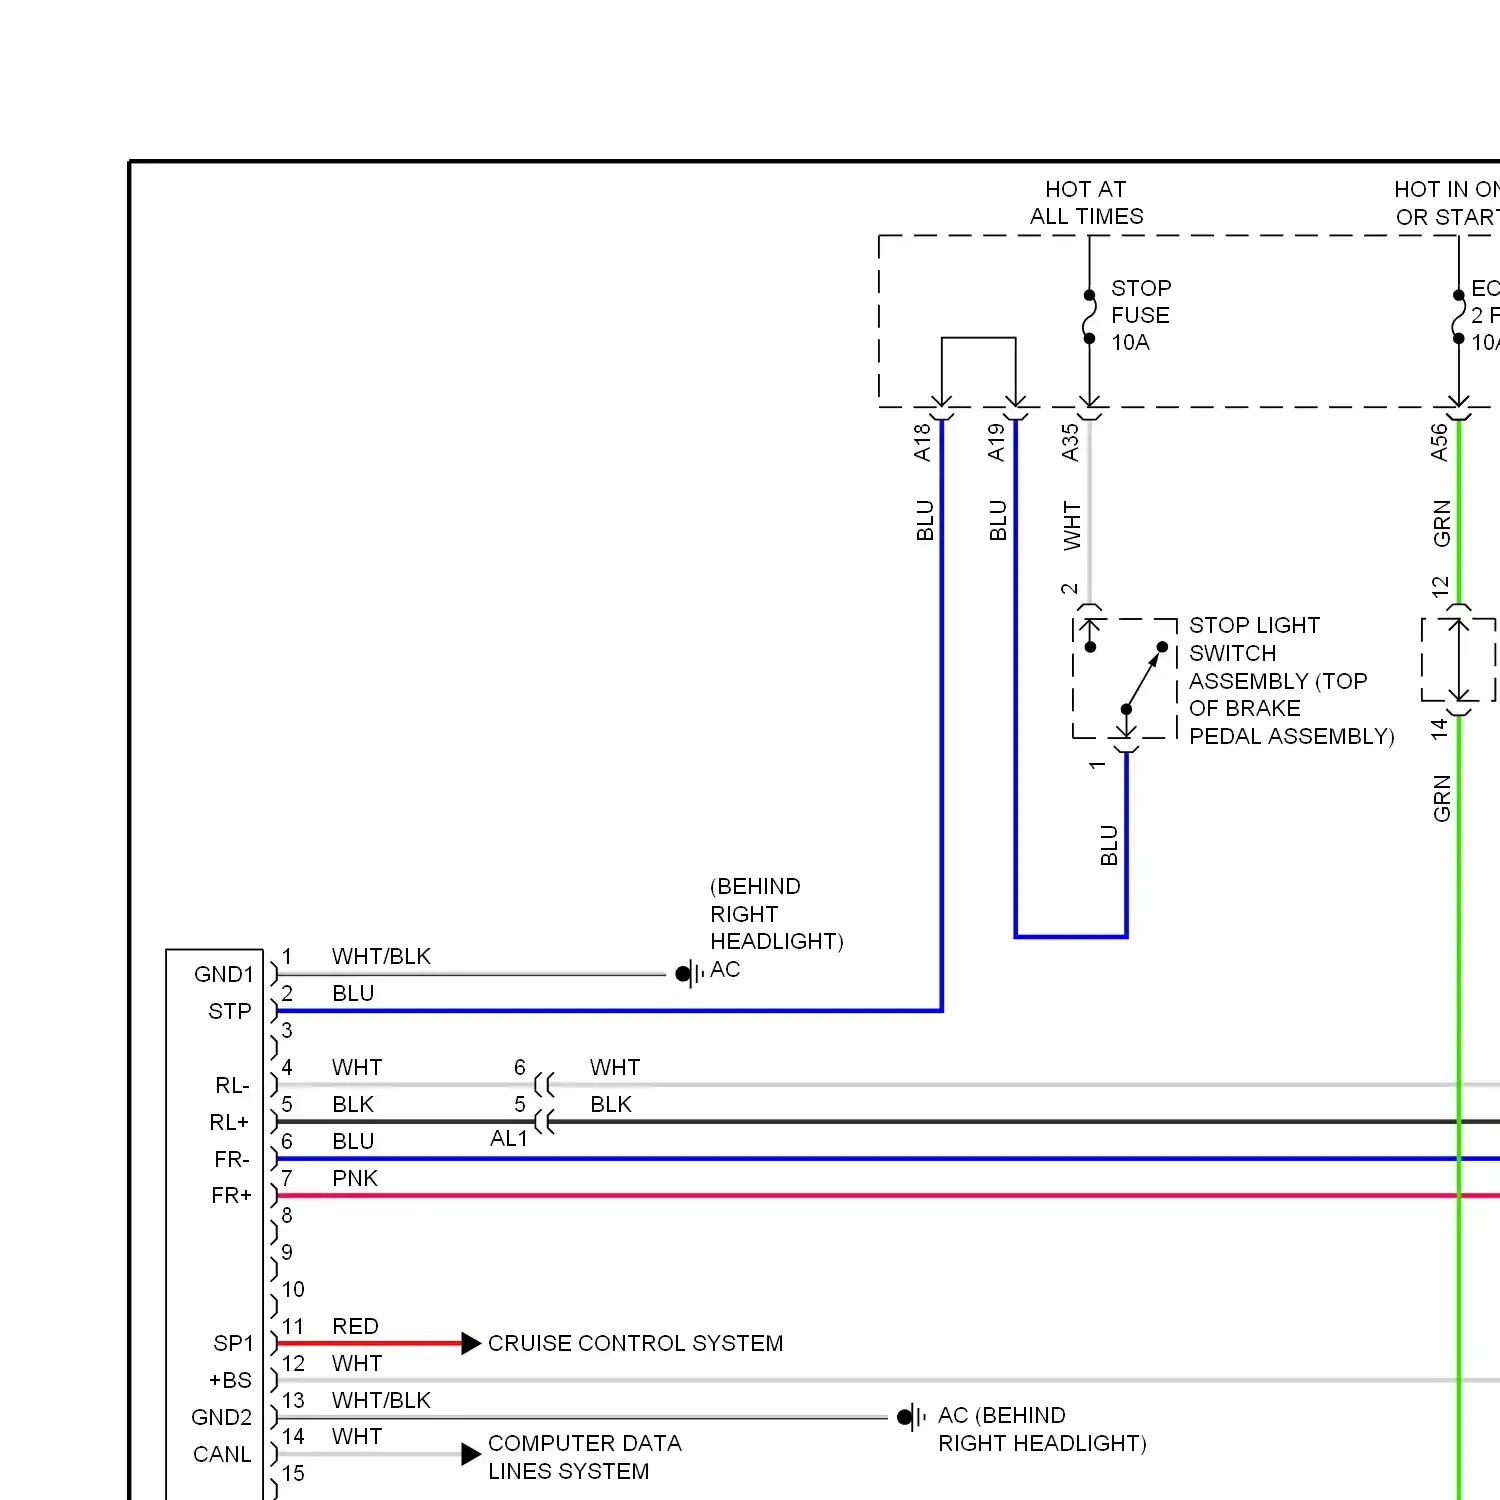Click the FR+ terminal label
The image size is (1500, 1500).
231,1196
